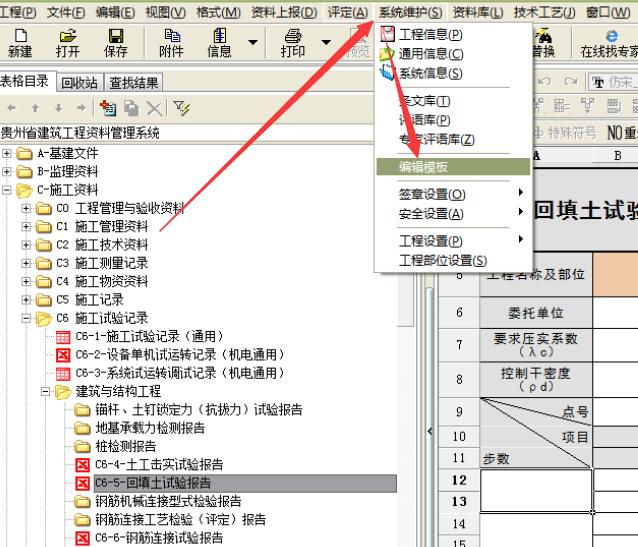Open a file with the 打开 toolbar icon
Image resolution: width=638 pixels, height=547 pixels.
(x=68, y=43)
